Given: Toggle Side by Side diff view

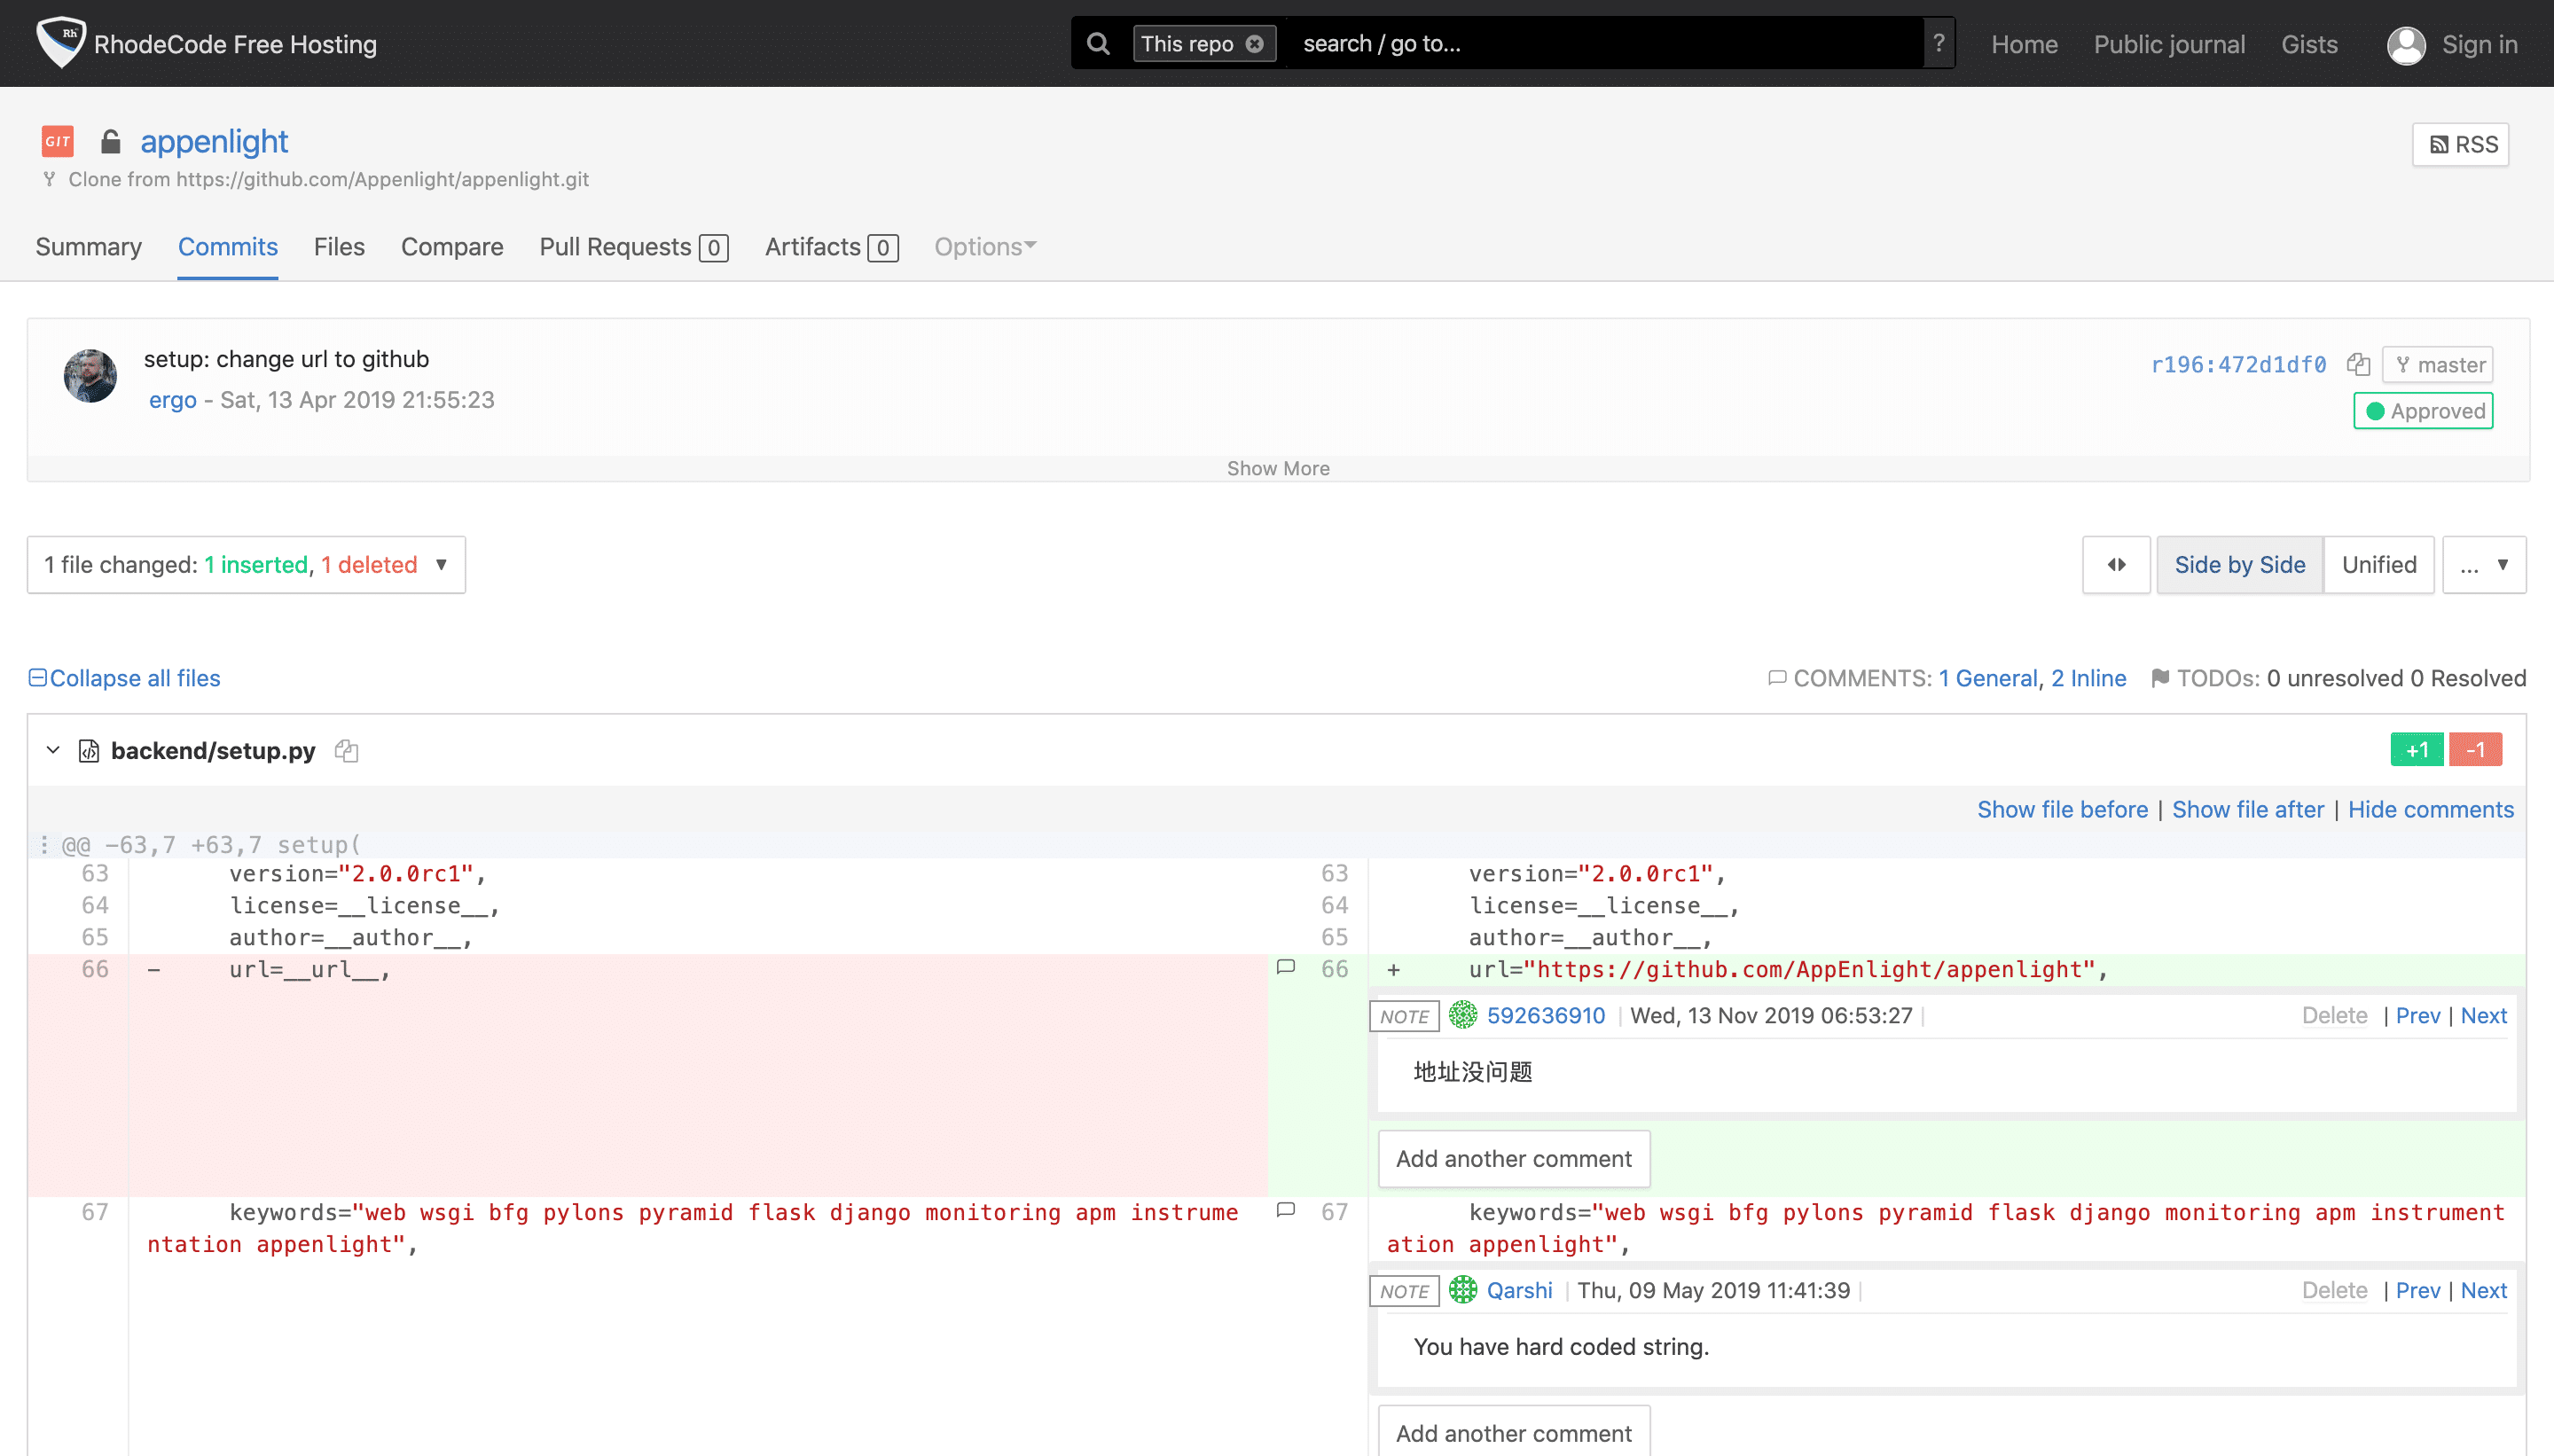Looking at the screenshot, I should tap(2238, 565).
